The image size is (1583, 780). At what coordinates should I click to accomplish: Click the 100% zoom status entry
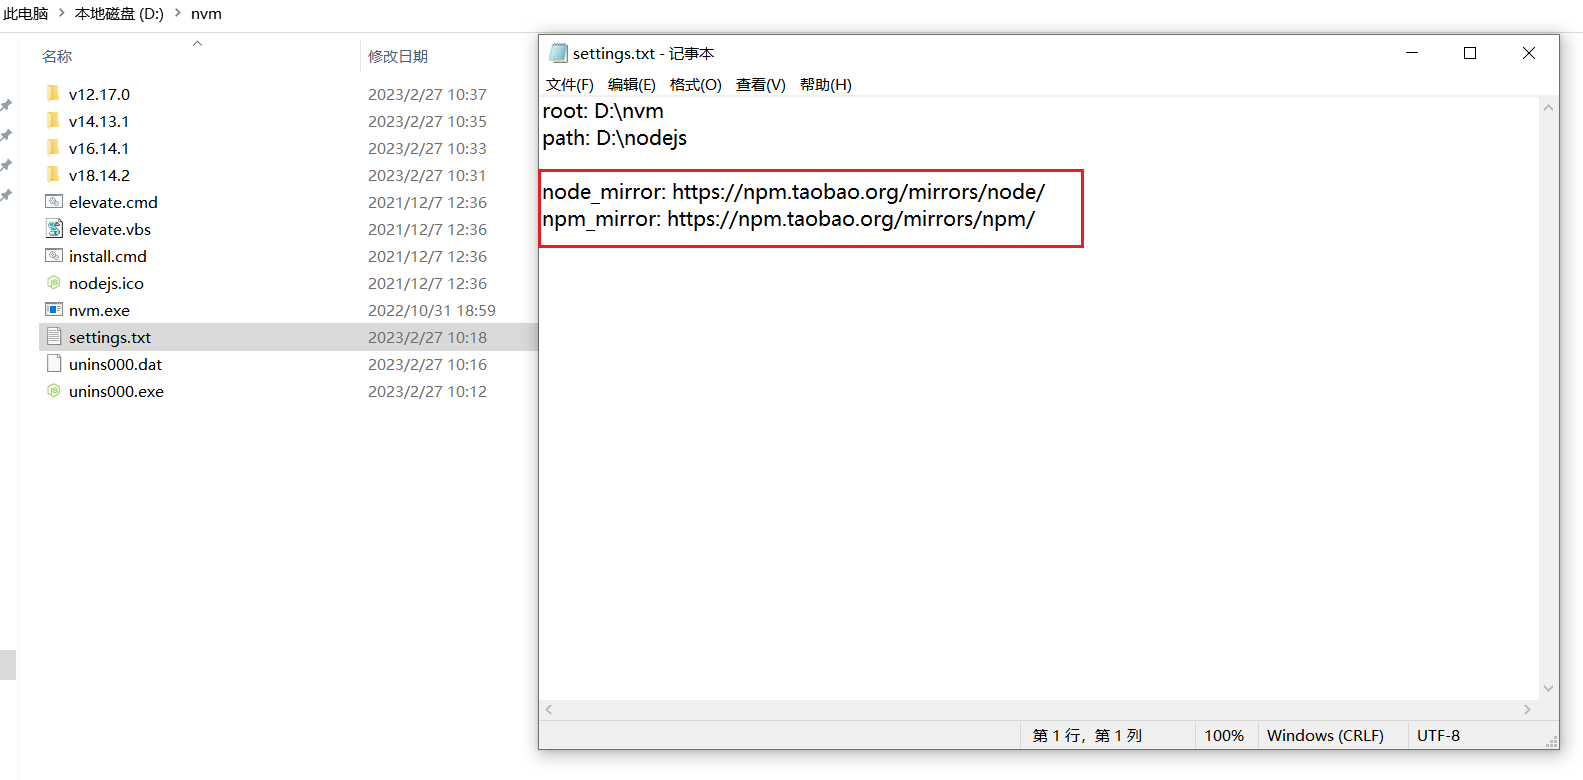pos(1224,735)
